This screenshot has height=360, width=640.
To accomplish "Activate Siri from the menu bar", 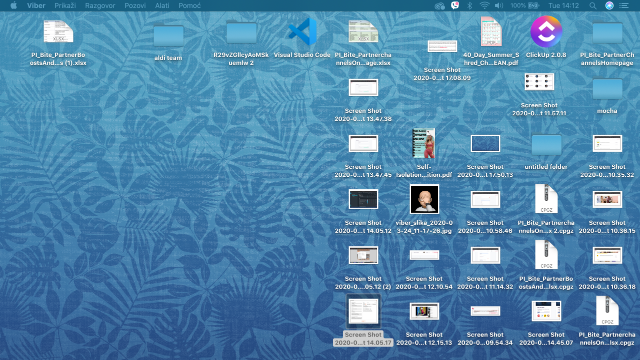I will [x=609, y=5].
